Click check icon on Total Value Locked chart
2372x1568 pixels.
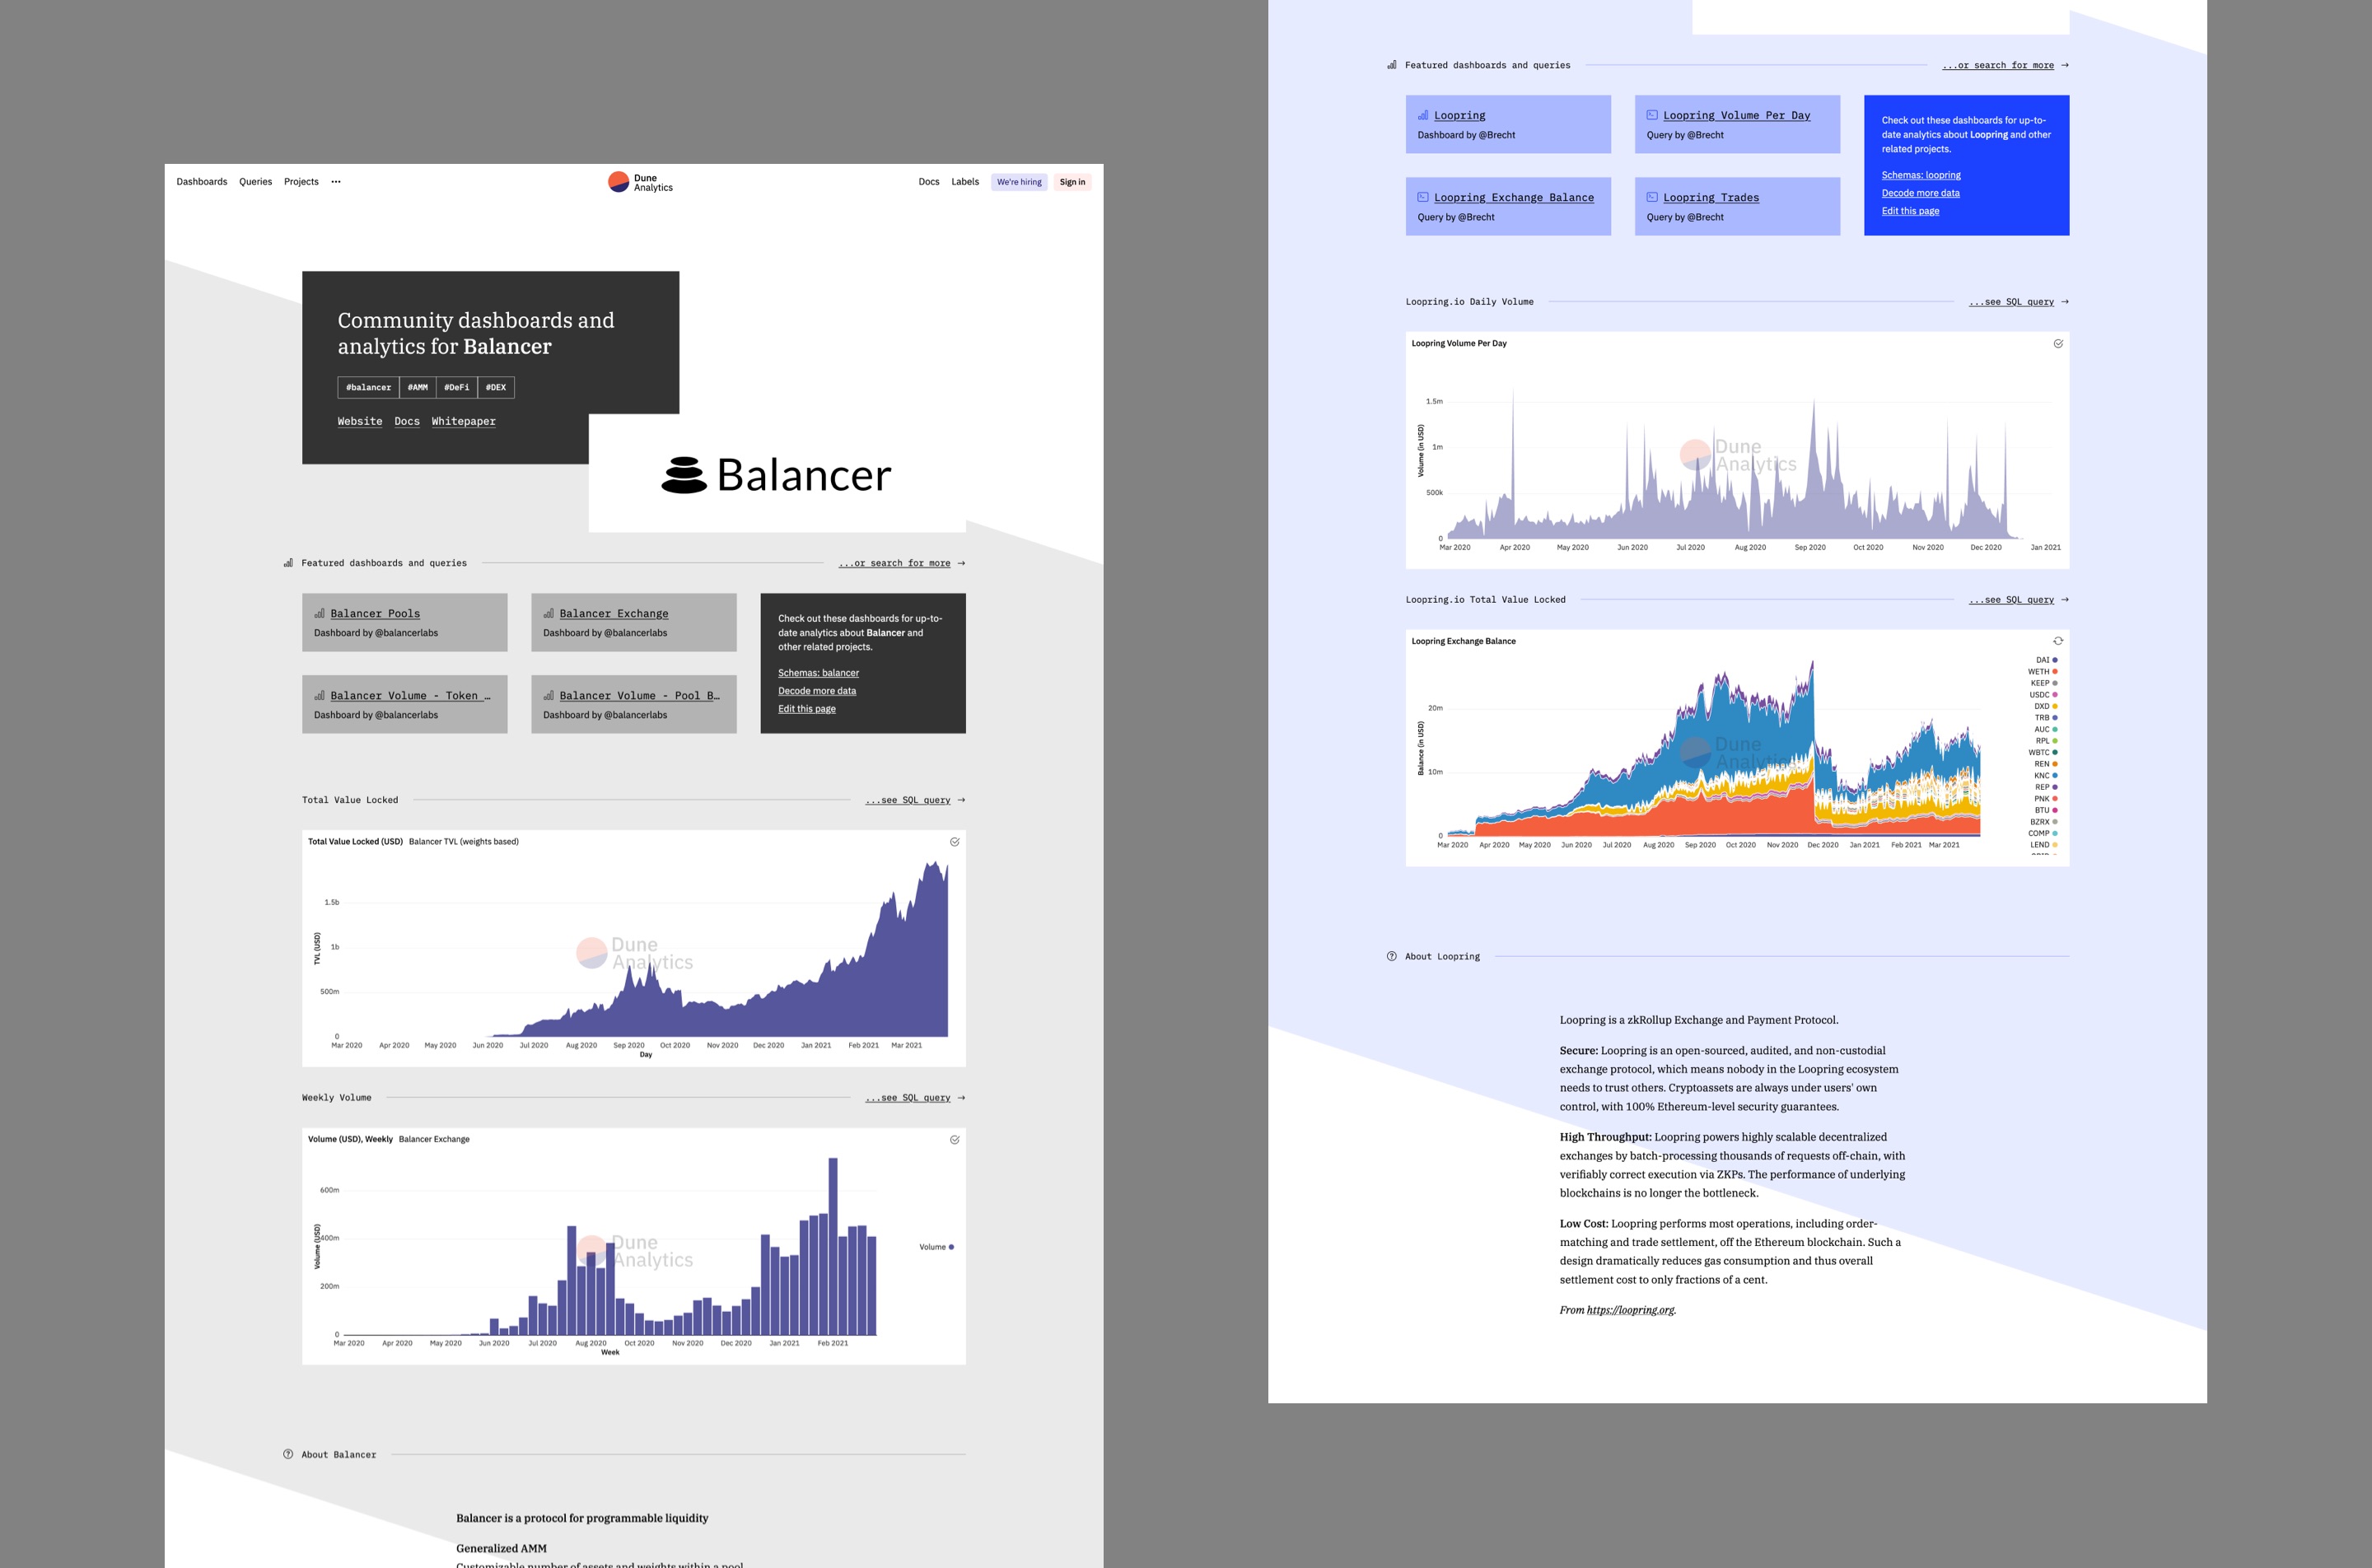point(955,842)
